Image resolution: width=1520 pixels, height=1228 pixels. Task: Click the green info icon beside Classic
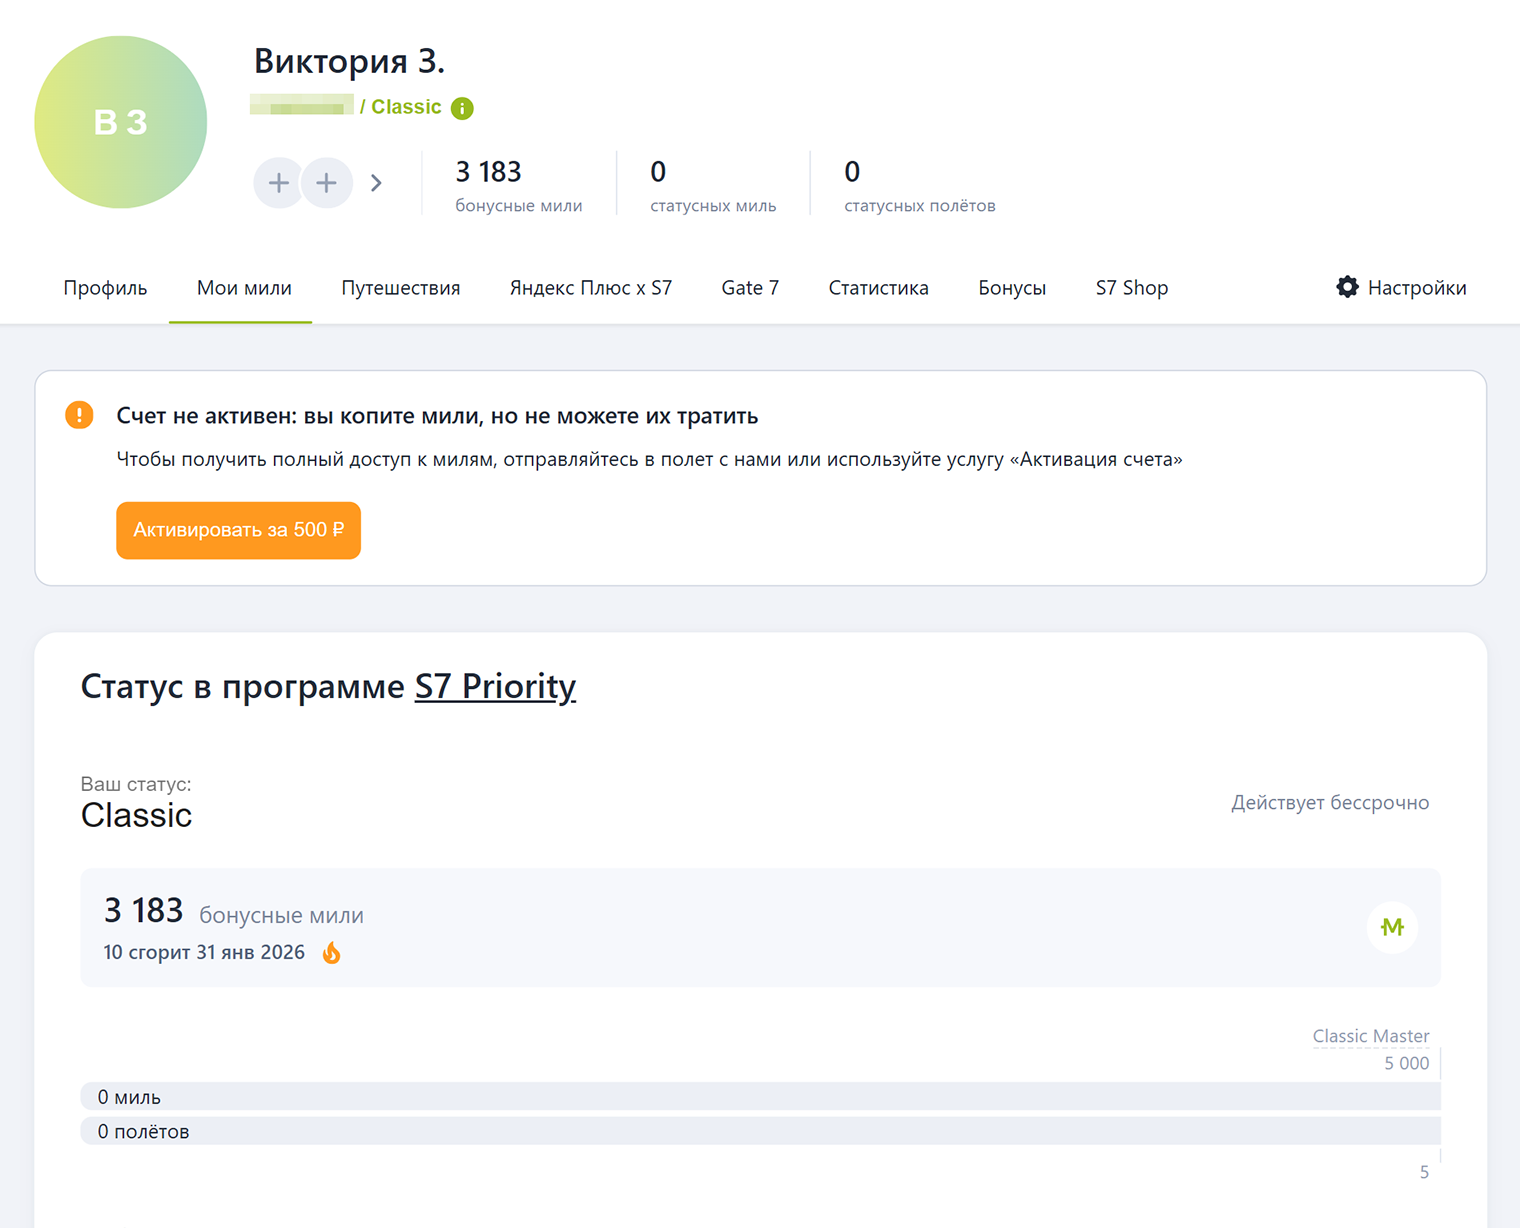coord(462,108)
